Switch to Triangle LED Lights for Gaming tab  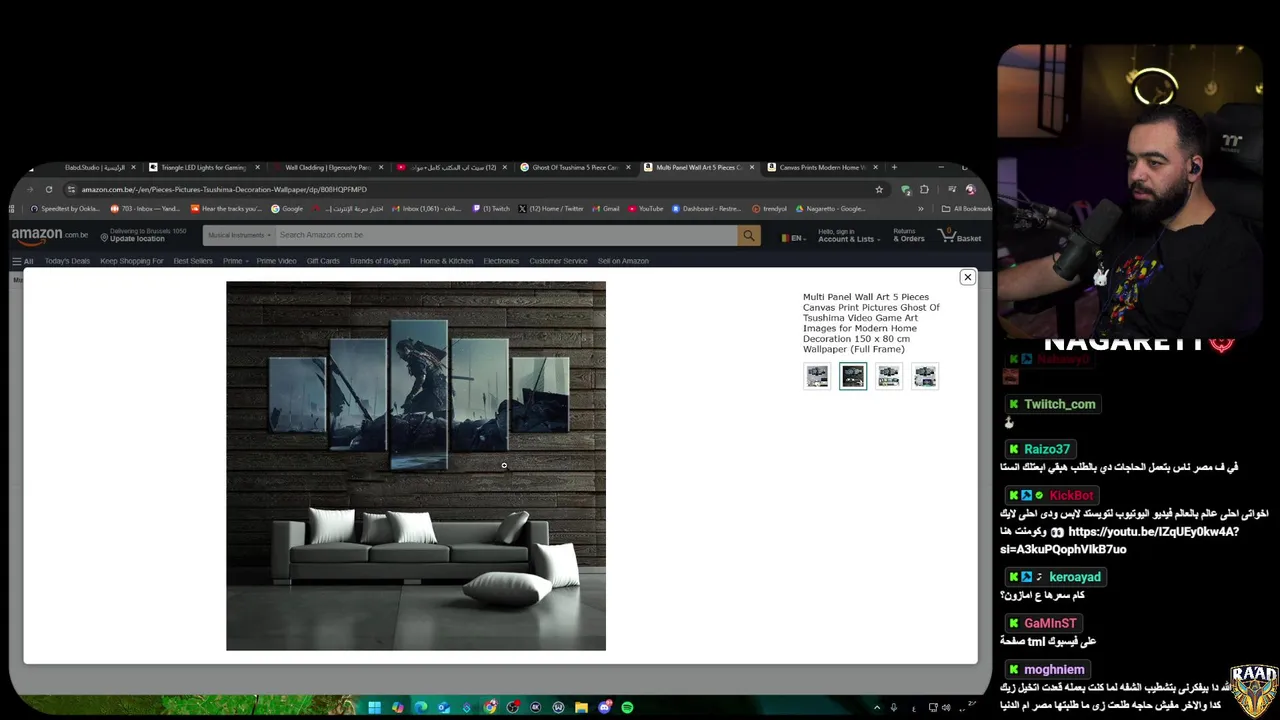pos(203,167)
